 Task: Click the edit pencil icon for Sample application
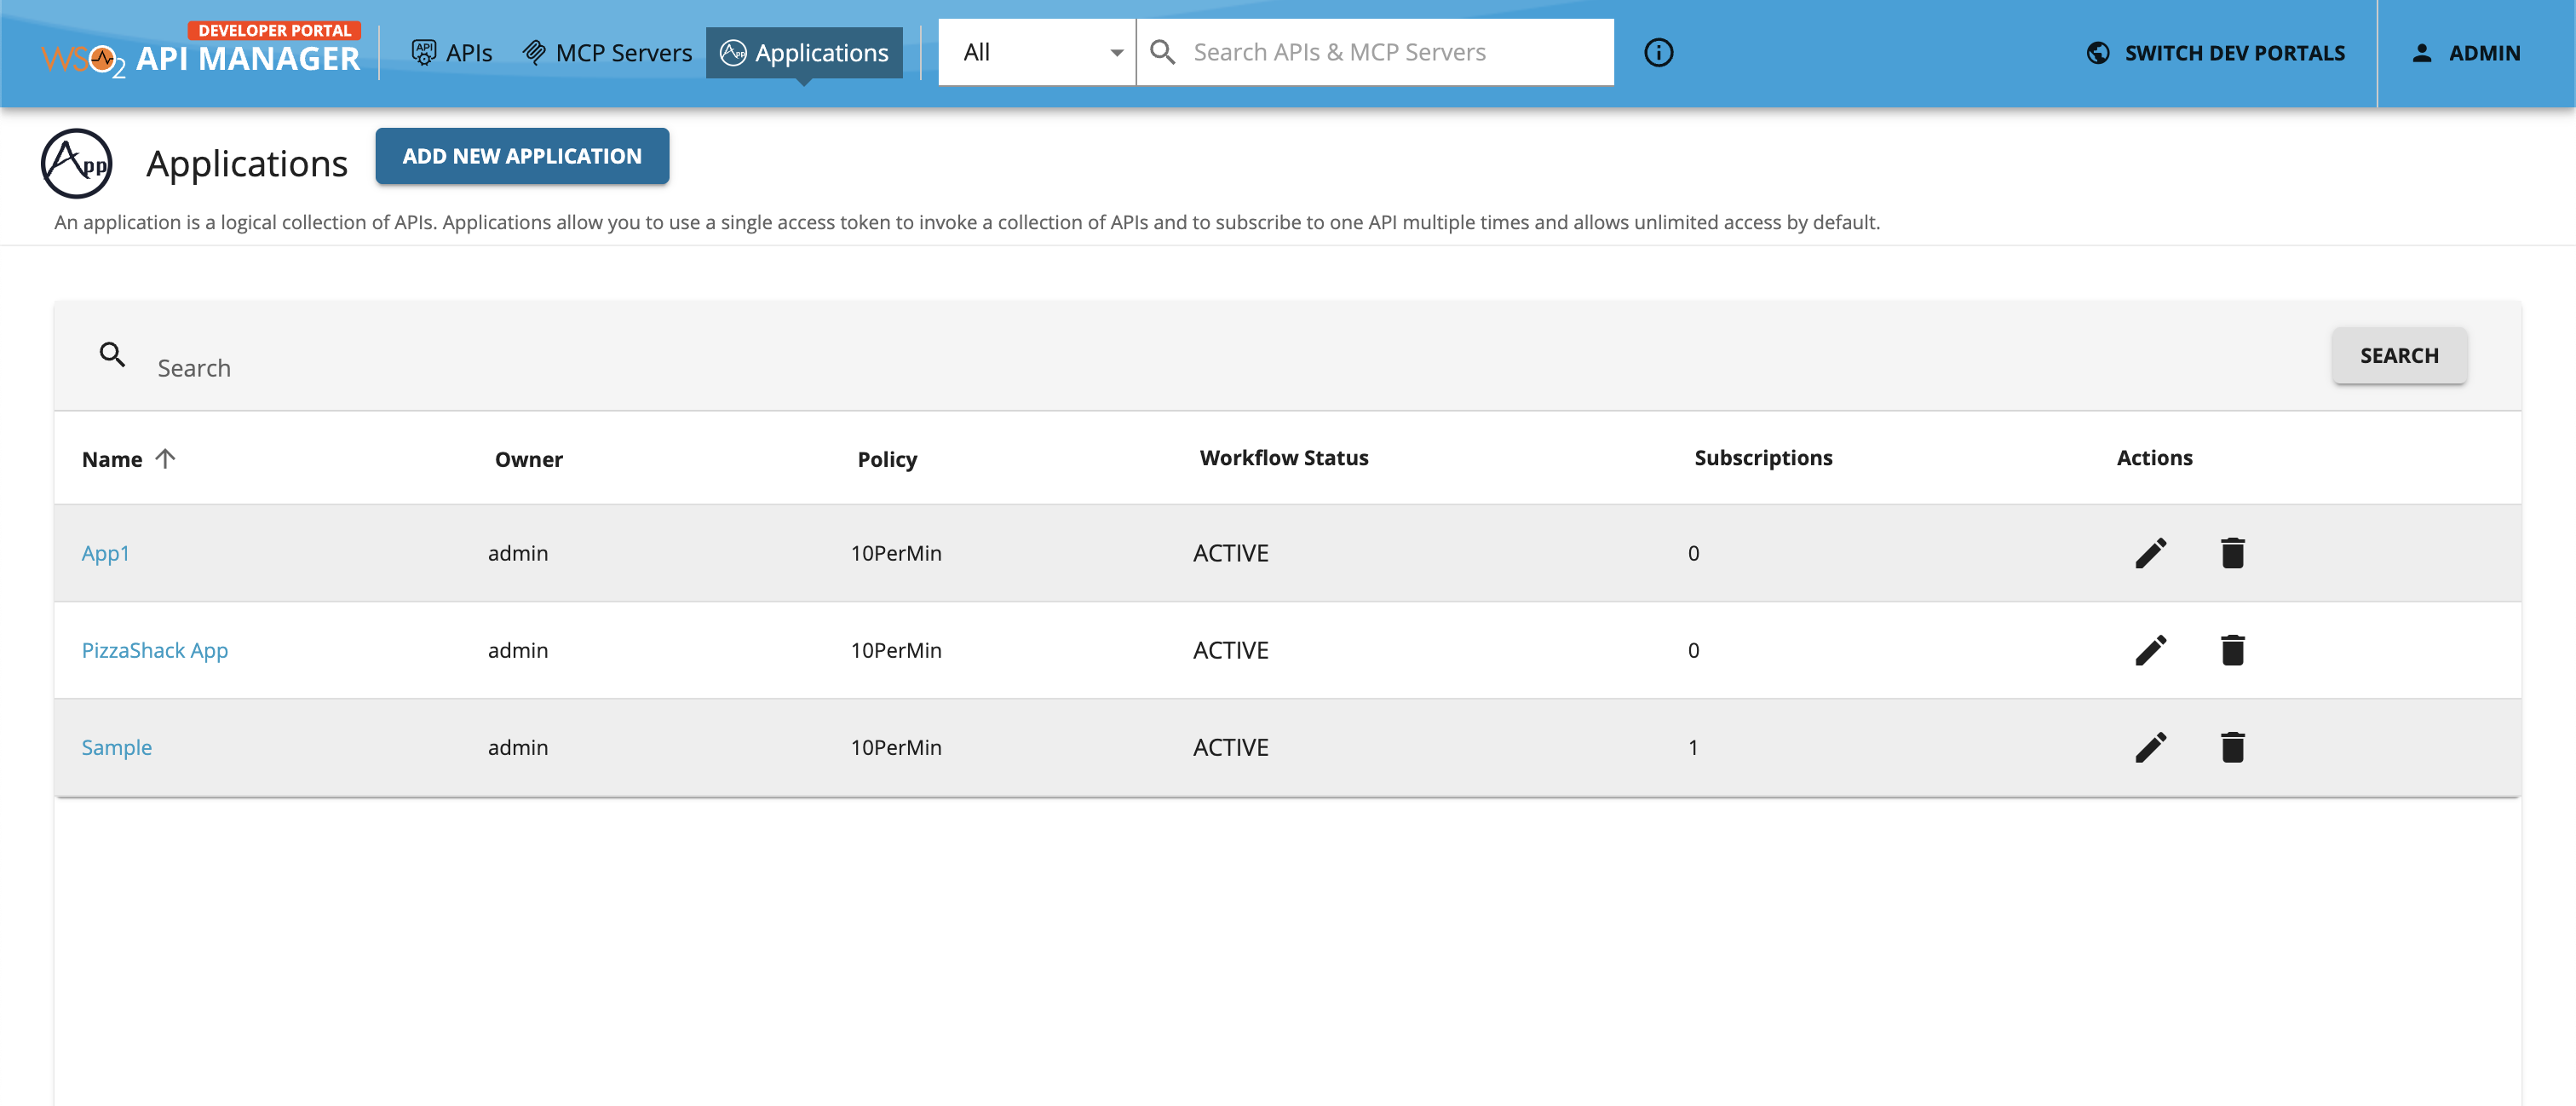[x=2150, y=746]
